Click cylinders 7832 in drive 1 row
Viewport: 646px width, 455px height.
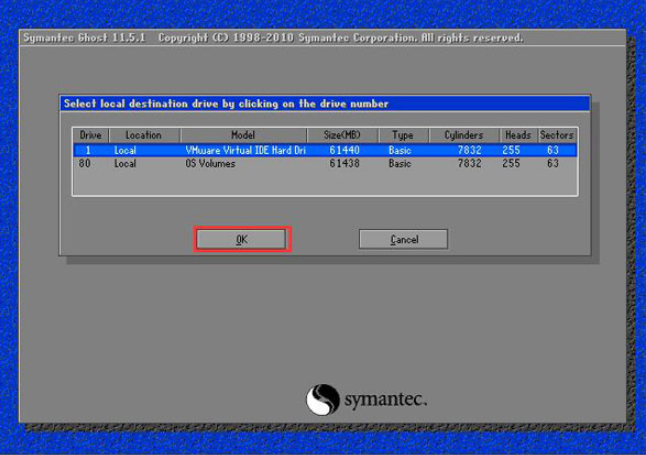[x=469, y=150]
